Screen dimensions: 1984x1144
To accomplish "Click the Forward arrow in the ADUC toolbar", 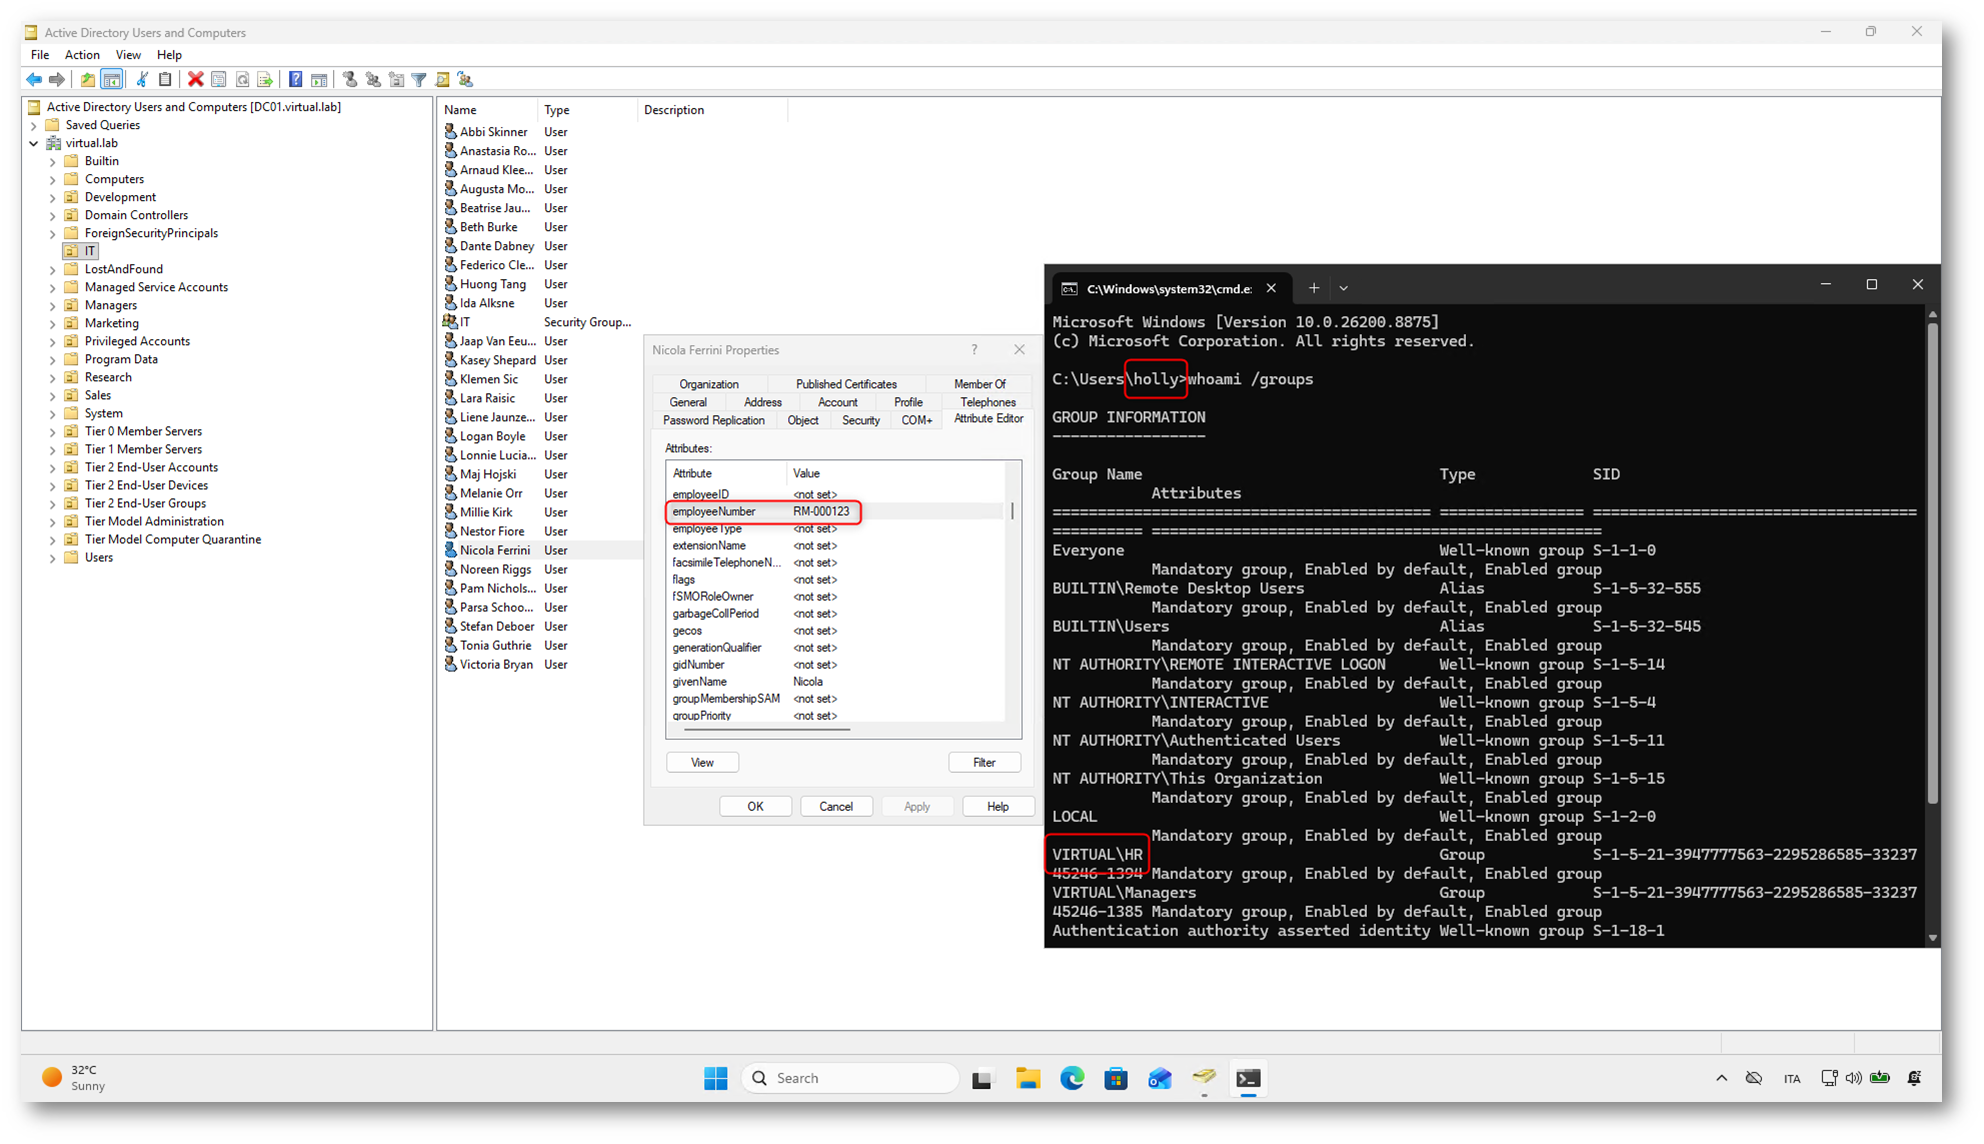I will (x=57, y=79).
